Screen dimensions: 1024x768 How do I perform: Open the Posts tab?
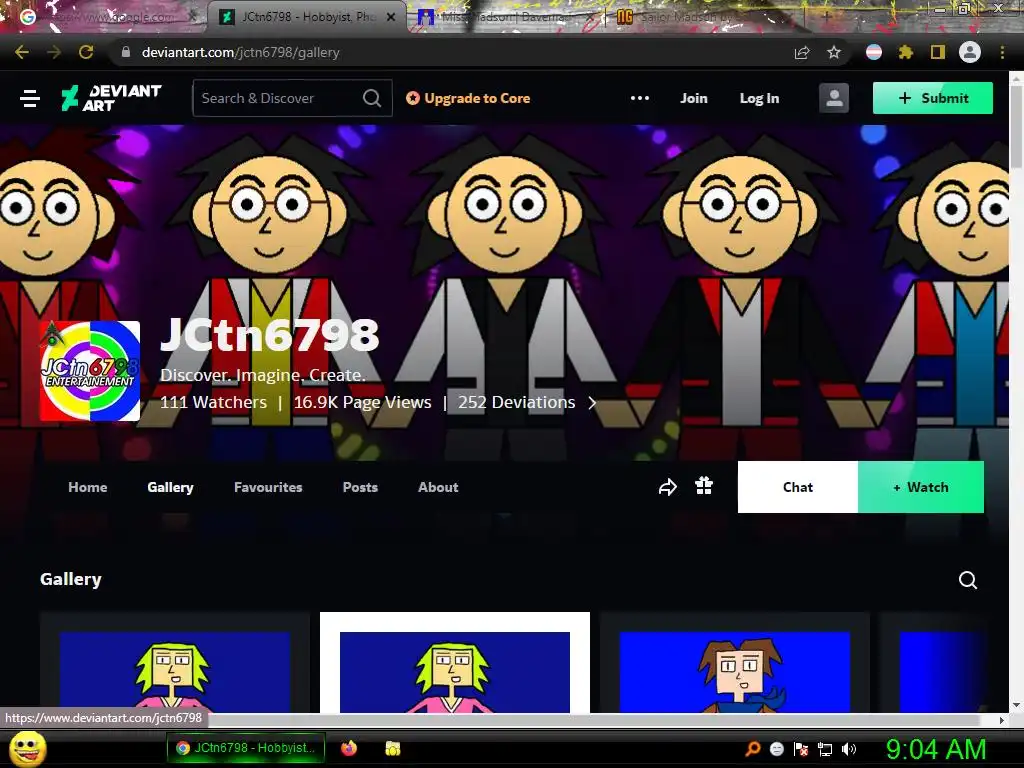(360, 487)
